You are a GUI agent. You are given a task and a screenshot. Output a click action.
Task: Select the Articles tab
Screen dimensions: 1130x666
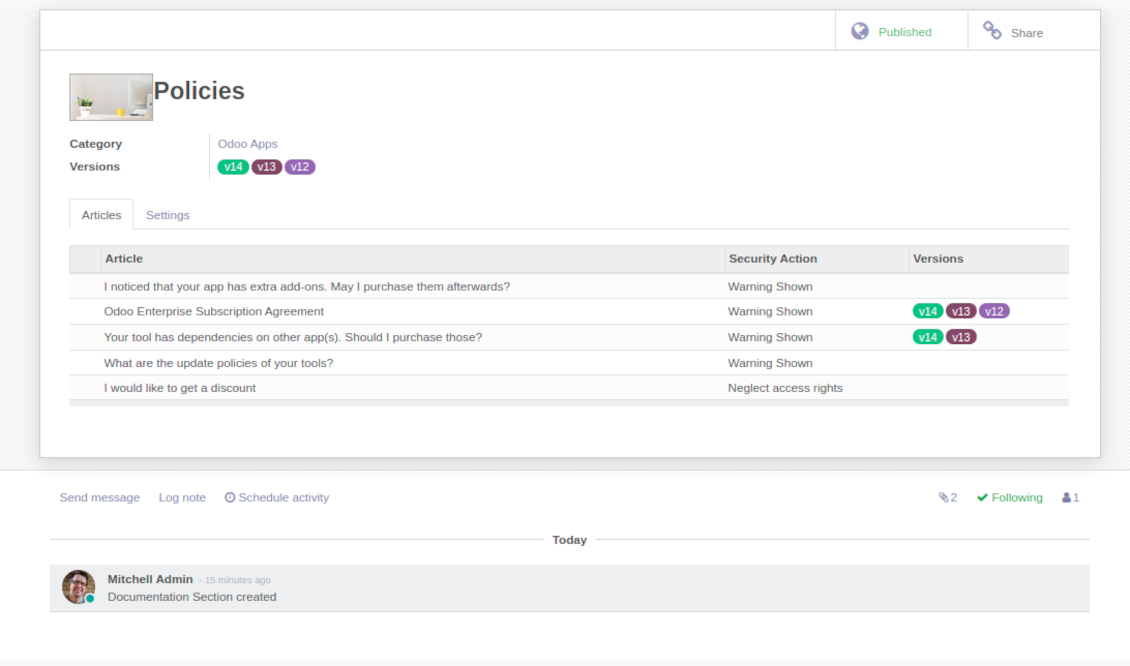point(101,215)
